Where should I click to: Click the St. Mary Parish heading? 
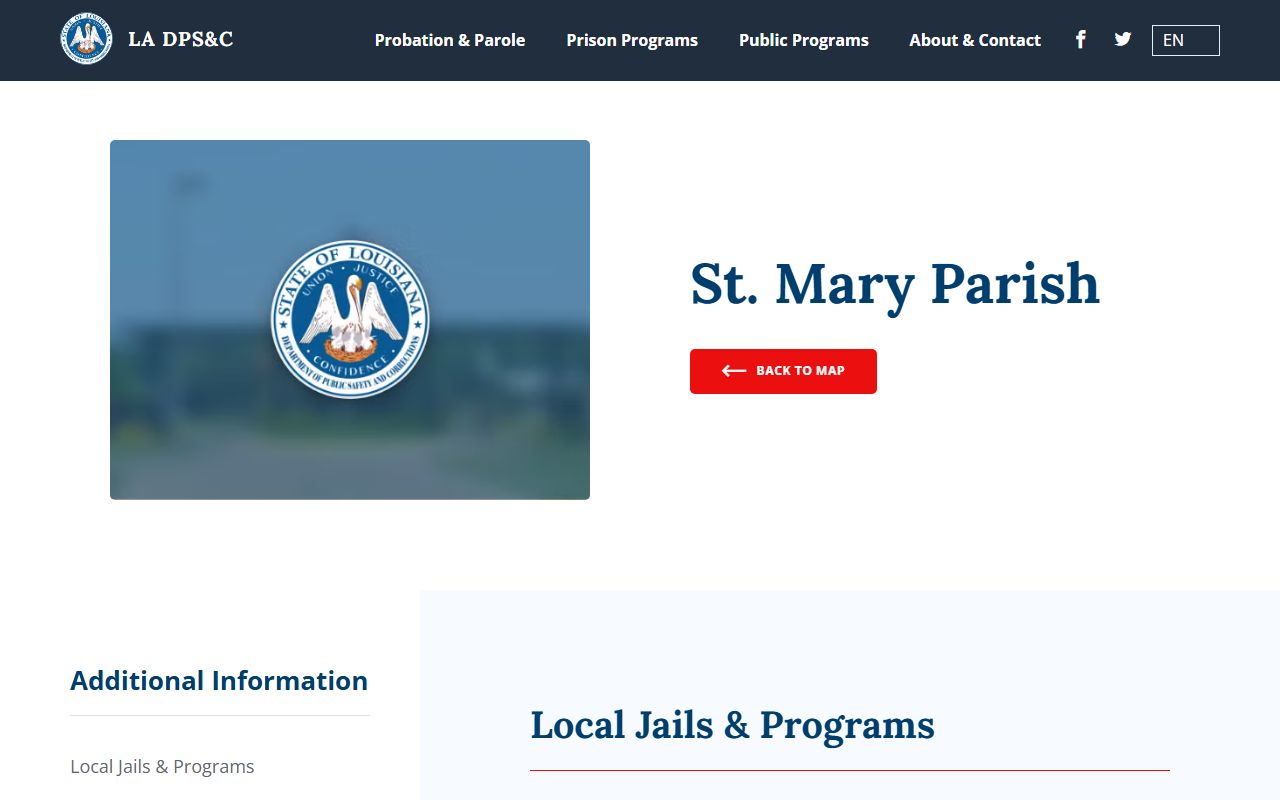[x=895, y=284]
